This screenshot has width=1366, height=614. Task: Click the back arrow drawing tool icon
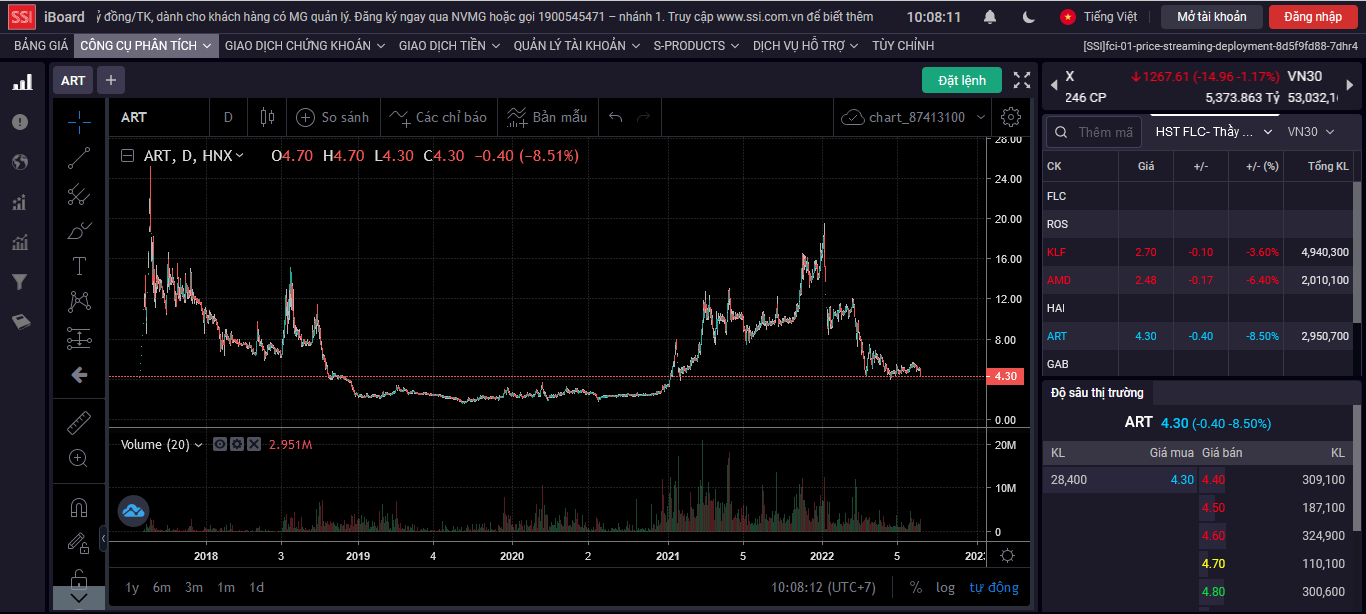coord(79,375)
